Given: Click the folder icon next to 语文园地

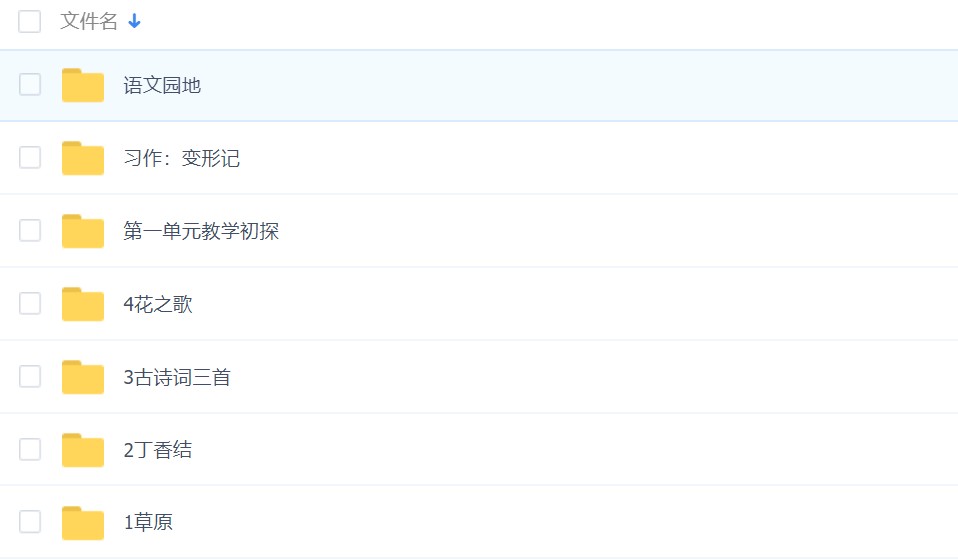Looking at the screenshot, I should pos(83,86).
